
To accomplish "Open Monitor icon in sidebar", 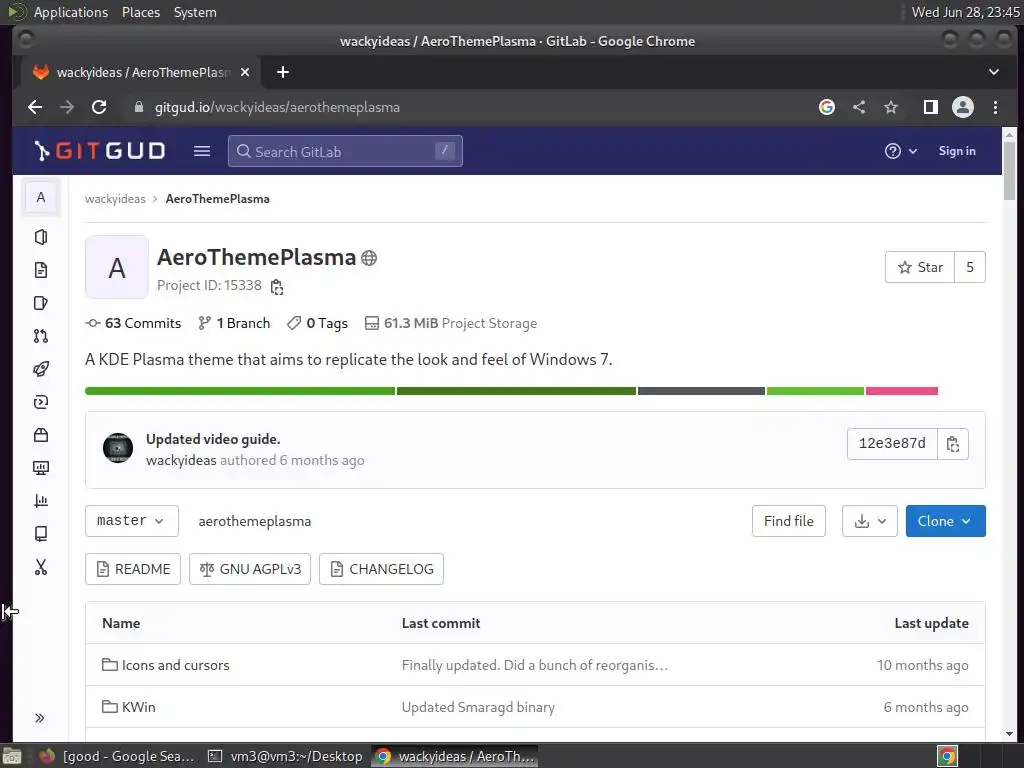I will [x=41, y=468].
